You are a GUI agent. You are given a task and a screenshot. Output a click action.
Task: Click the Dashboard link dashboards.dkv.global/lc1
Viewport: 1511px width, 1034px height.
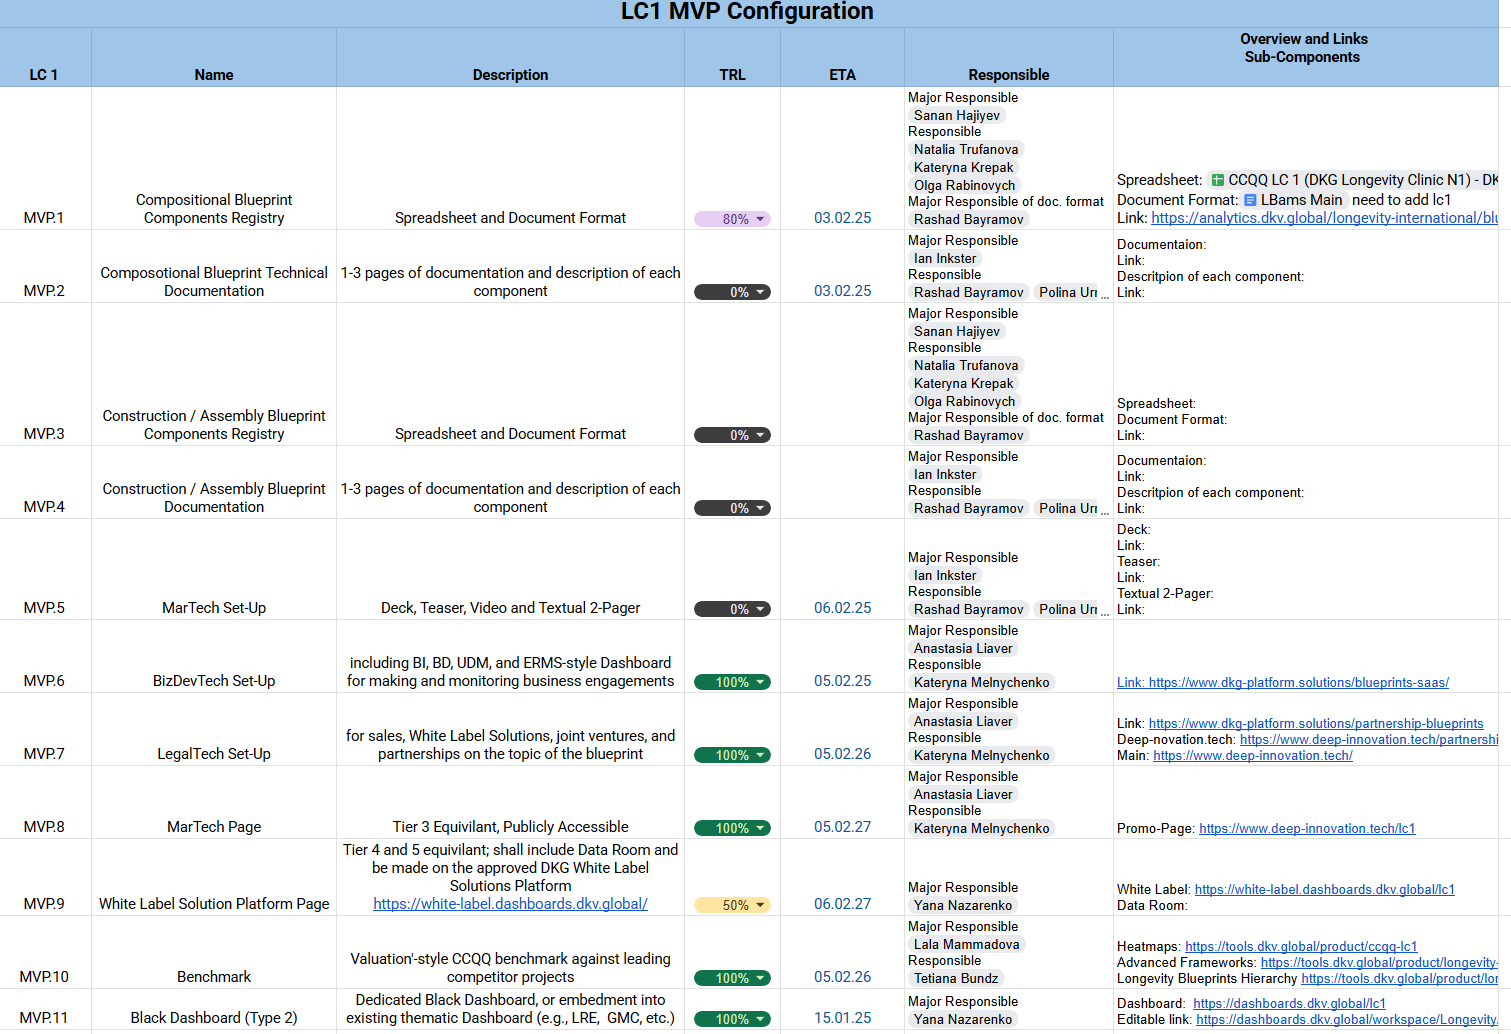pos(1288,1003)
